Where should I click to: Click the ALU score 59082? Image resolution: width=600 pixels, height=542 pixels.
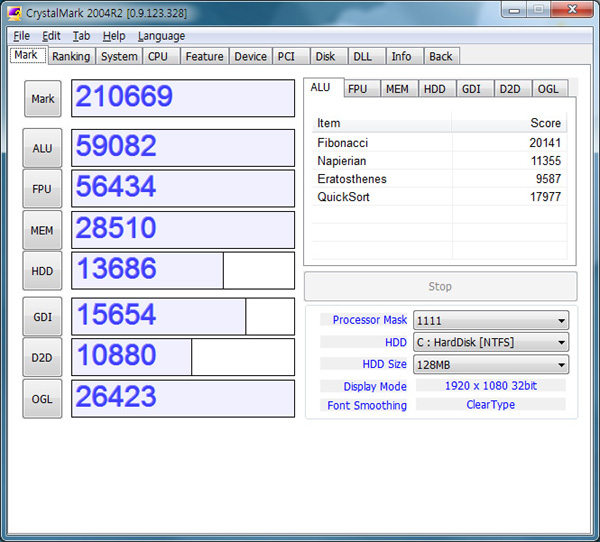pos(183,148)
